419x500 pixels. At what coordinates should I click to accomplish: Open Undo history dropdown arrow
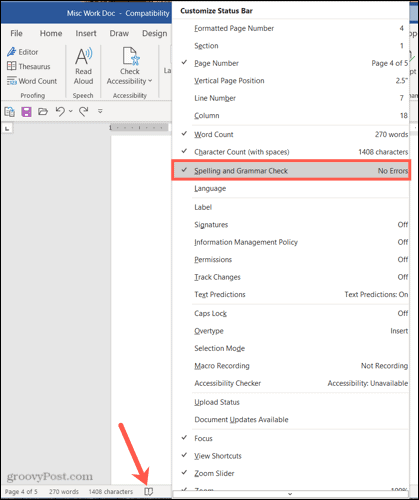(71, 111)
